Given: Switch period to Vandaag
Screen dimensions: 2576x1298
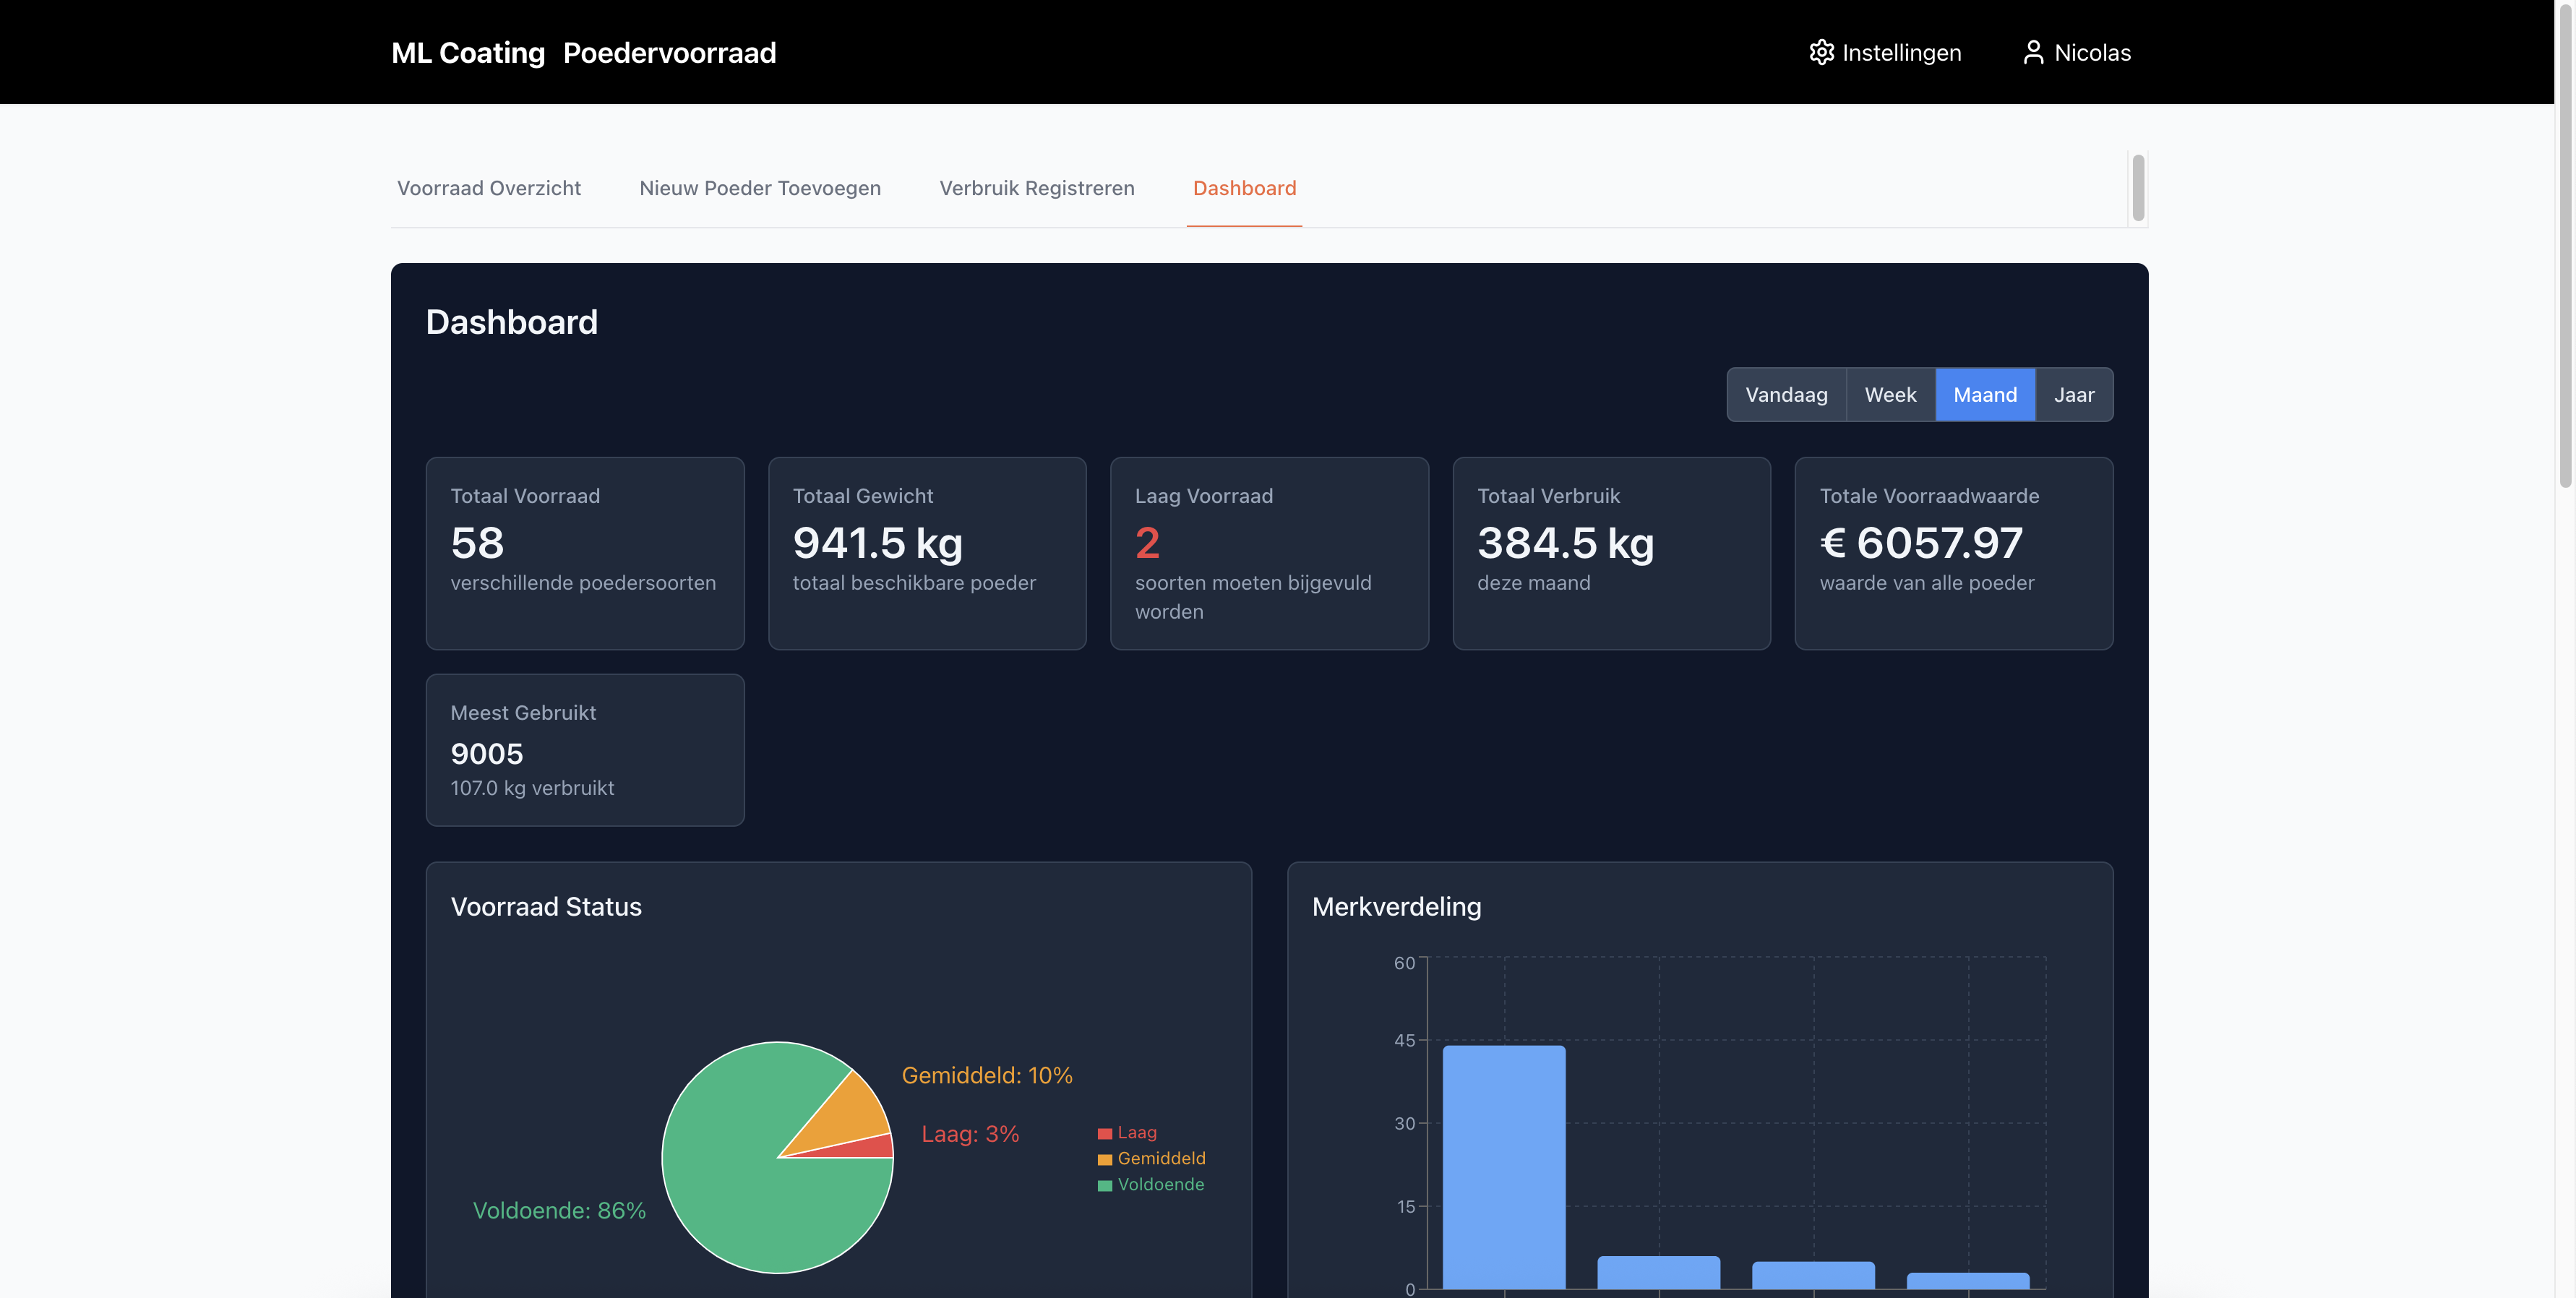Looking at the screenshot, I should [x=1786, y=395].
